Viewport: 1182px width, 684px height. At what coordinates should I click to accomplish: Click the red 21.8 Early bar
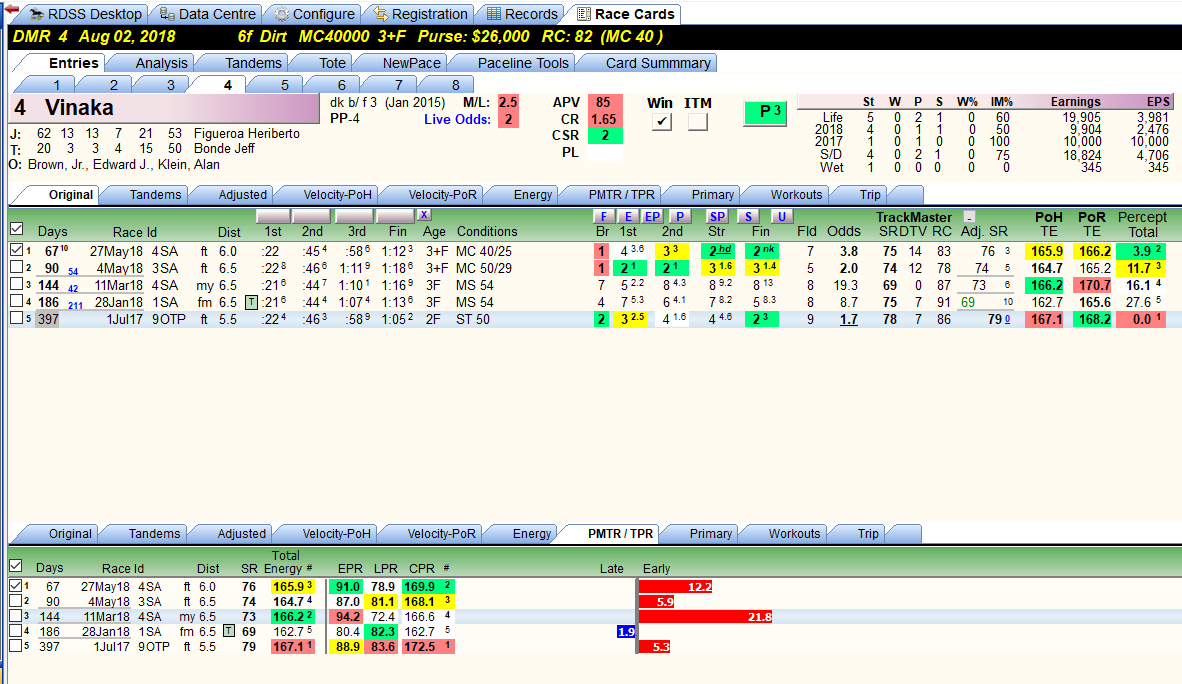[x=706, y=616]
